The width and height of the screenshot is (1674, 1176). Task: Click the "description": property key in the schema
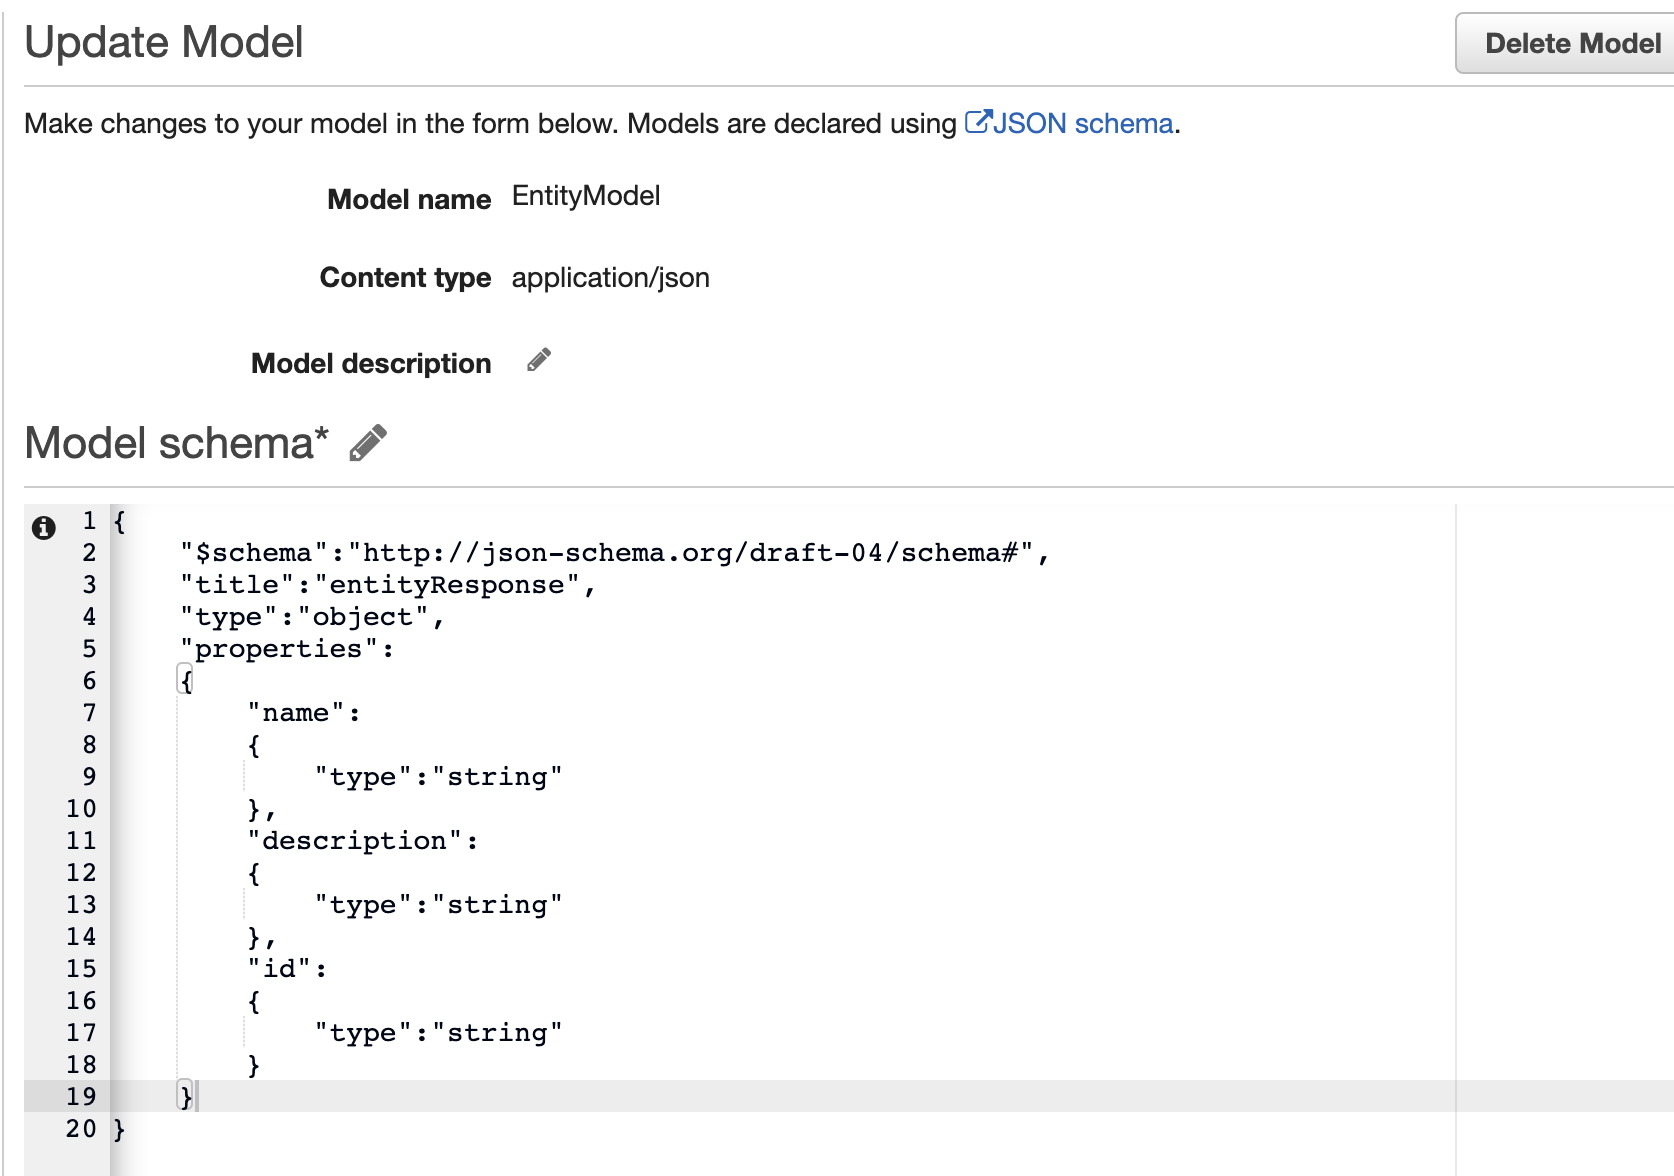point(362,841)
